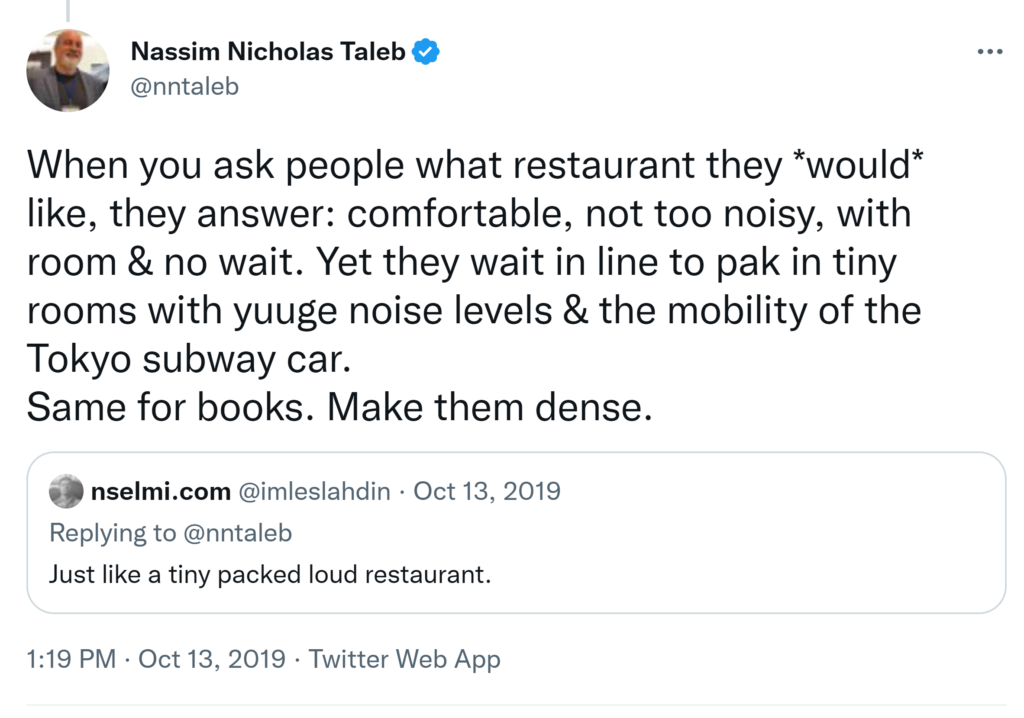The height and width of the screenshot is (718, 1024).
Task: Open nselmi.com profile name in quoted tweet
Action: coord(159,491)
